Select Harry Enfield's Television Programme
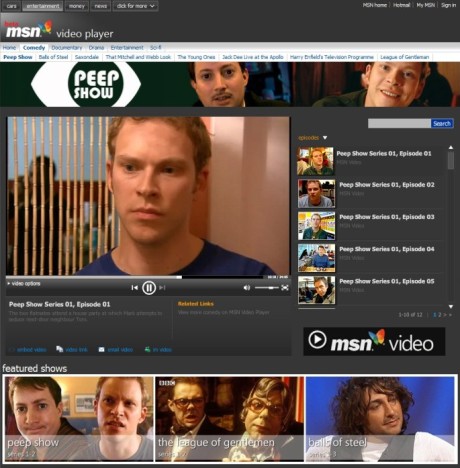460x468 pixels. click(x=332, y=57)
